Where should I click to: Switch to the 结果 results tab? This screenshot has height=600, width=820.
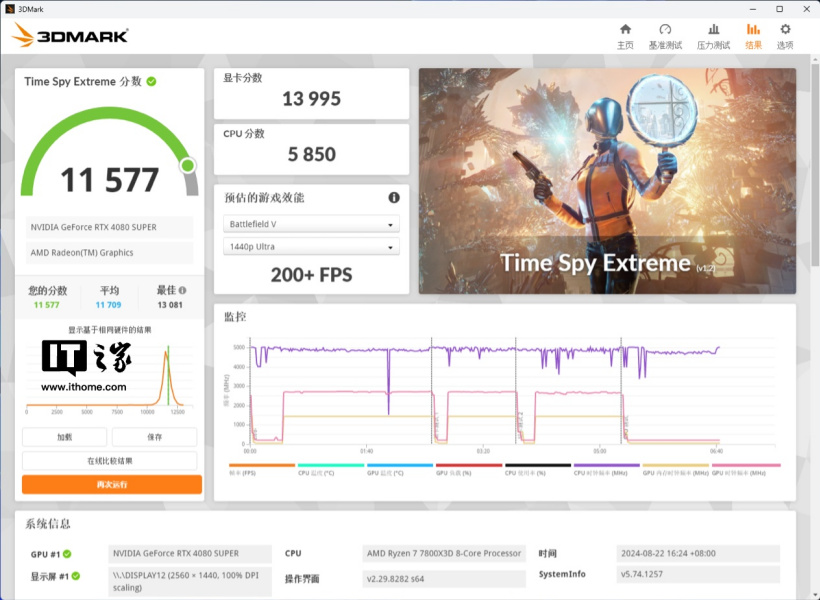pyautogui.click(x=753, y=36)
